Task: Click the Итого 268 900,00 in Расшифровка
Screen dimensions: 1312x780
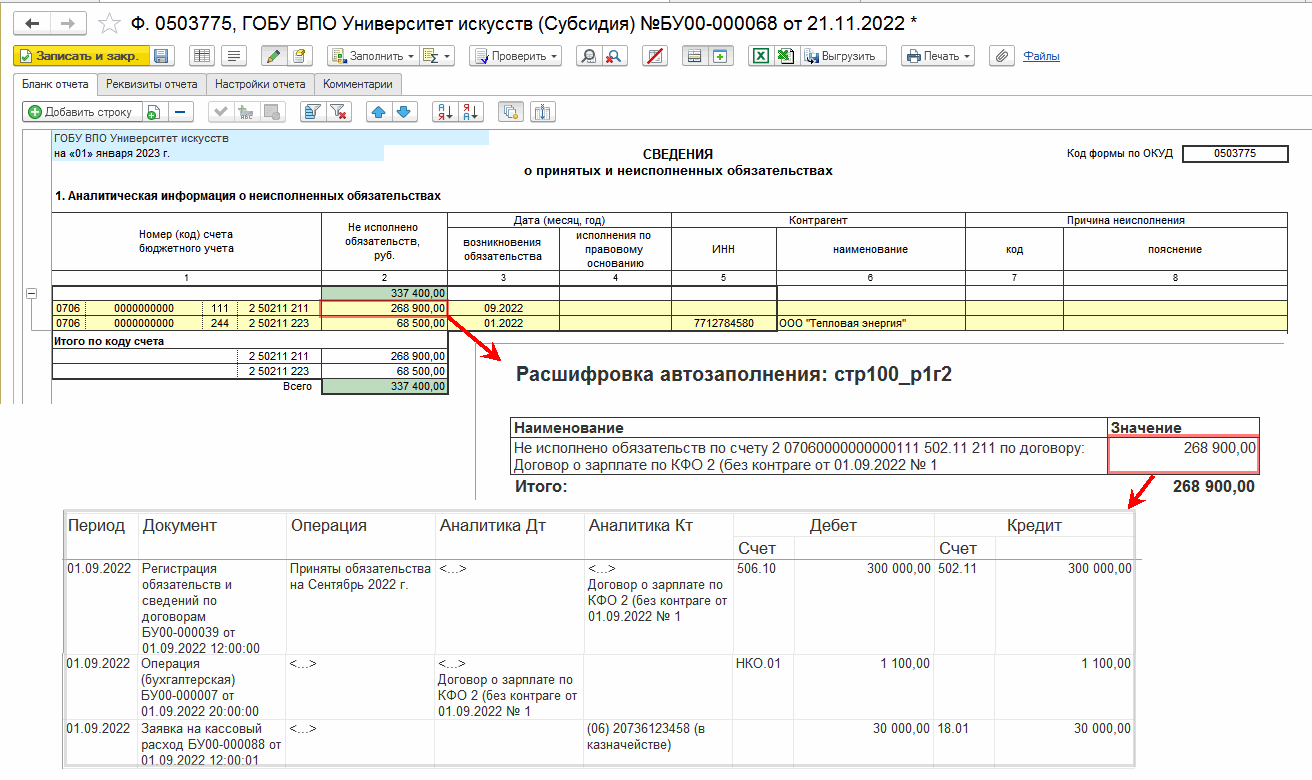Action: [x=1214, y=486]
